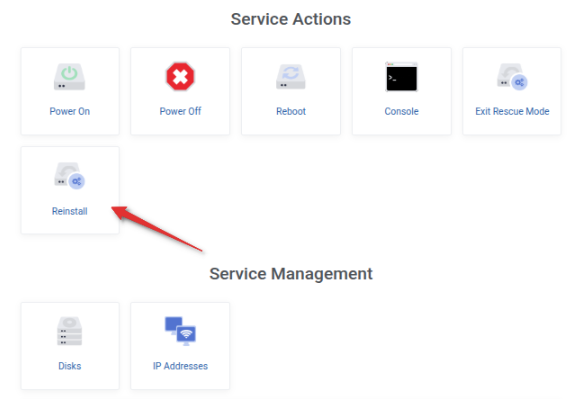Open the Disks link label
Screen dimensions: 579x399
coord(69,366)
